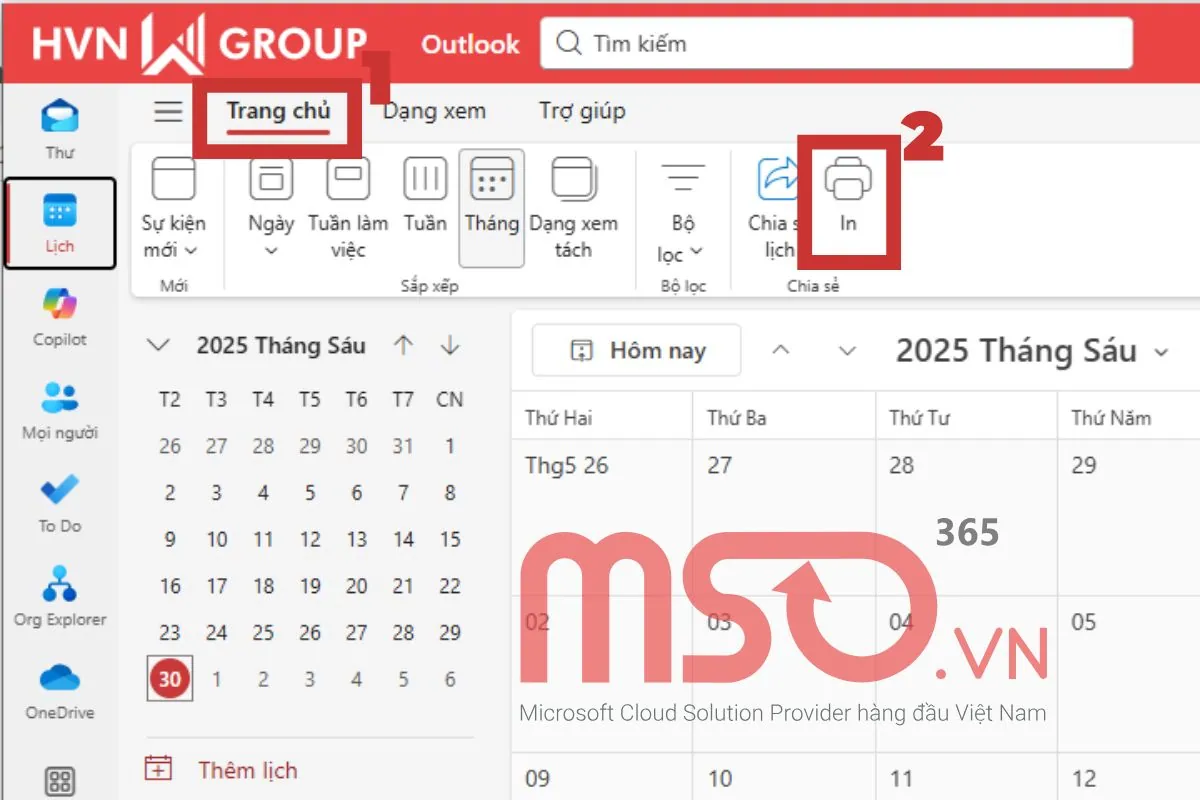Switch to the Dạng xem ribbon tab
1200x800 pixels.
coord(434,111)
